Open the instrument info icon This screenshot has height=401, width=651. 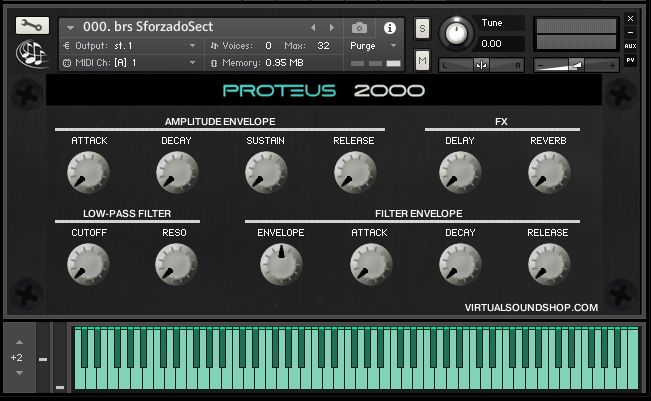point(390,27)
